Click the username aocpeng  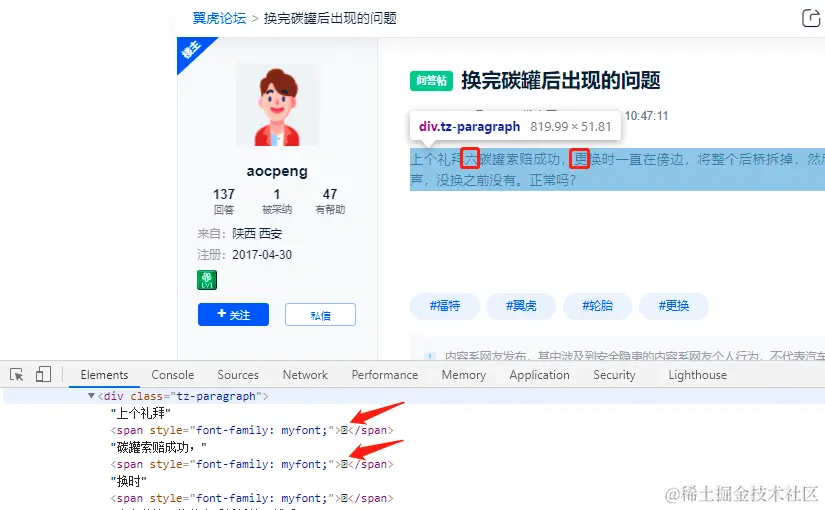click(x=277, y=172)
